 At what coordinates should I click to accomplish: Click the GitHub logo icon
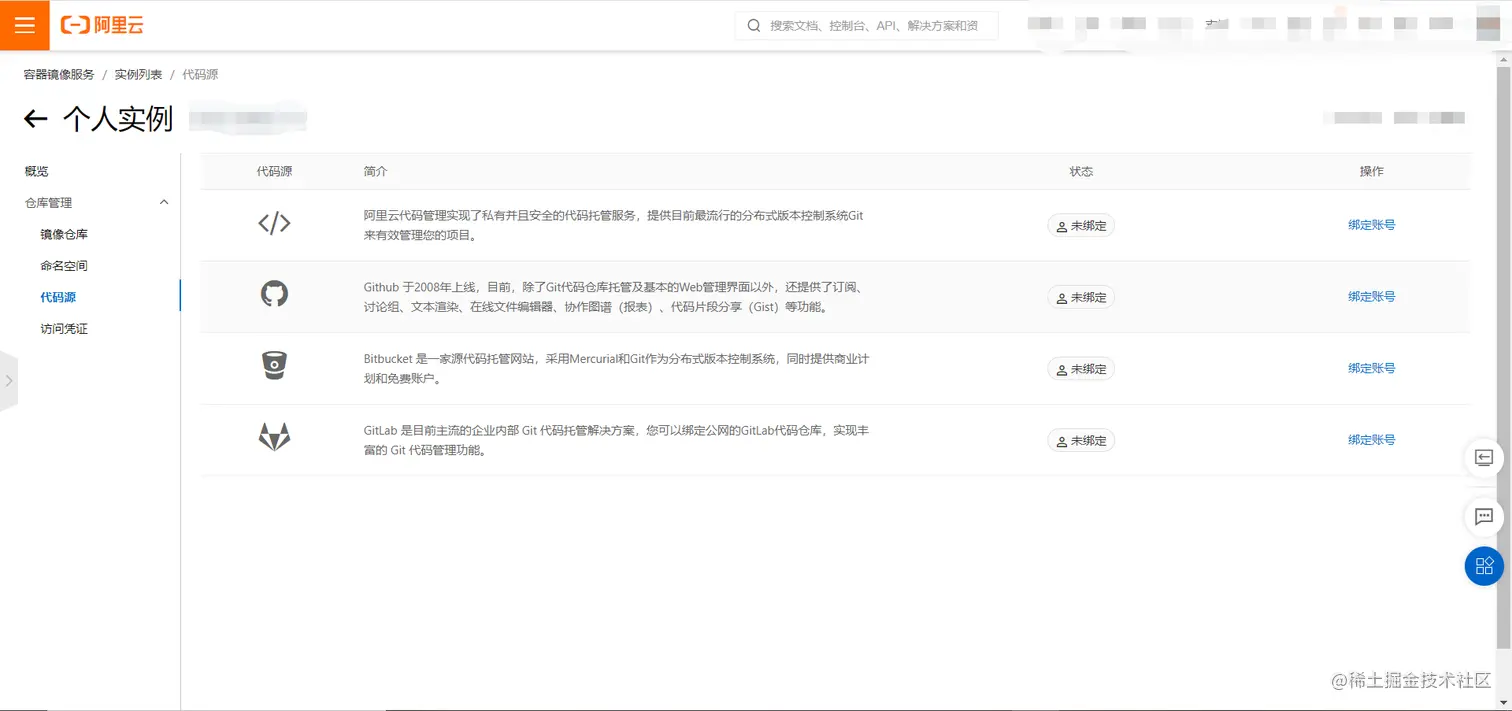coord(274,293)
